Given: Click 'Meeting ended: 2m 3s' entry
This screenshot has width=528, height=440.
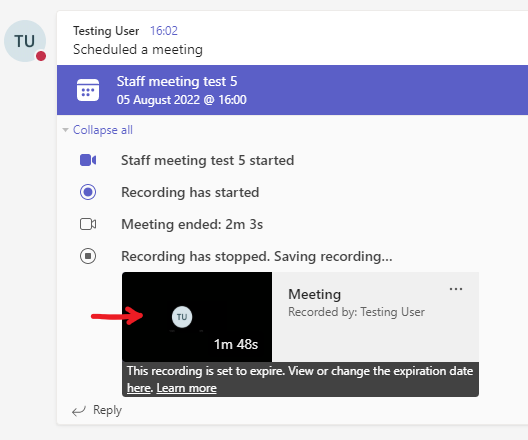Looking at the screenshot, I should click(192, 224).
